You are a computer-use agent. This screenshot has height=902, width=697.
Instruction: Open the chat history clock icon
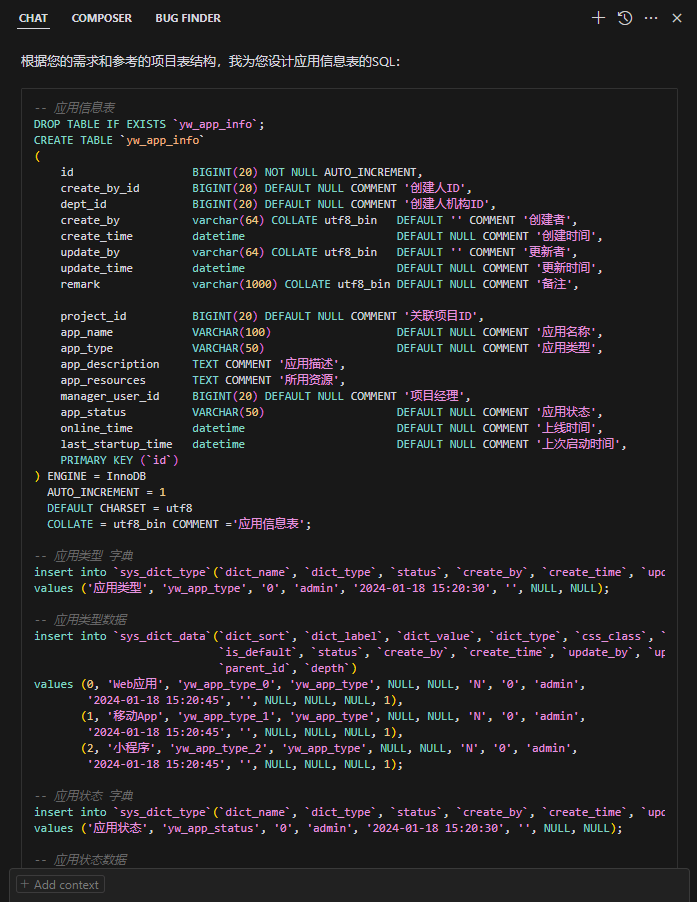tap(625, 18)
